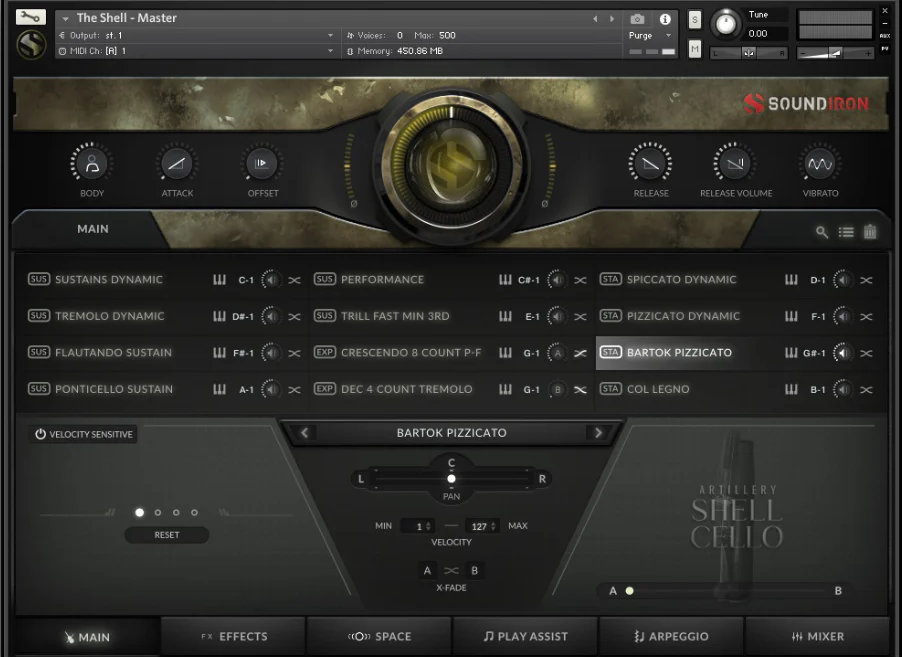
Task: Open the ARPEGGIO page
Action: (x=669, y=636)
